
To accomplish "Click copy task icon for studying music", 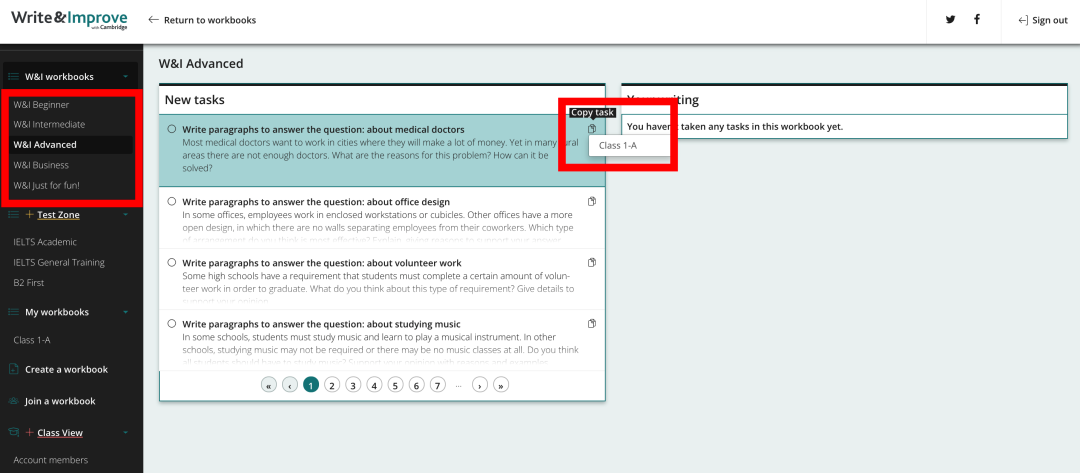I will (x=592, y=324).
